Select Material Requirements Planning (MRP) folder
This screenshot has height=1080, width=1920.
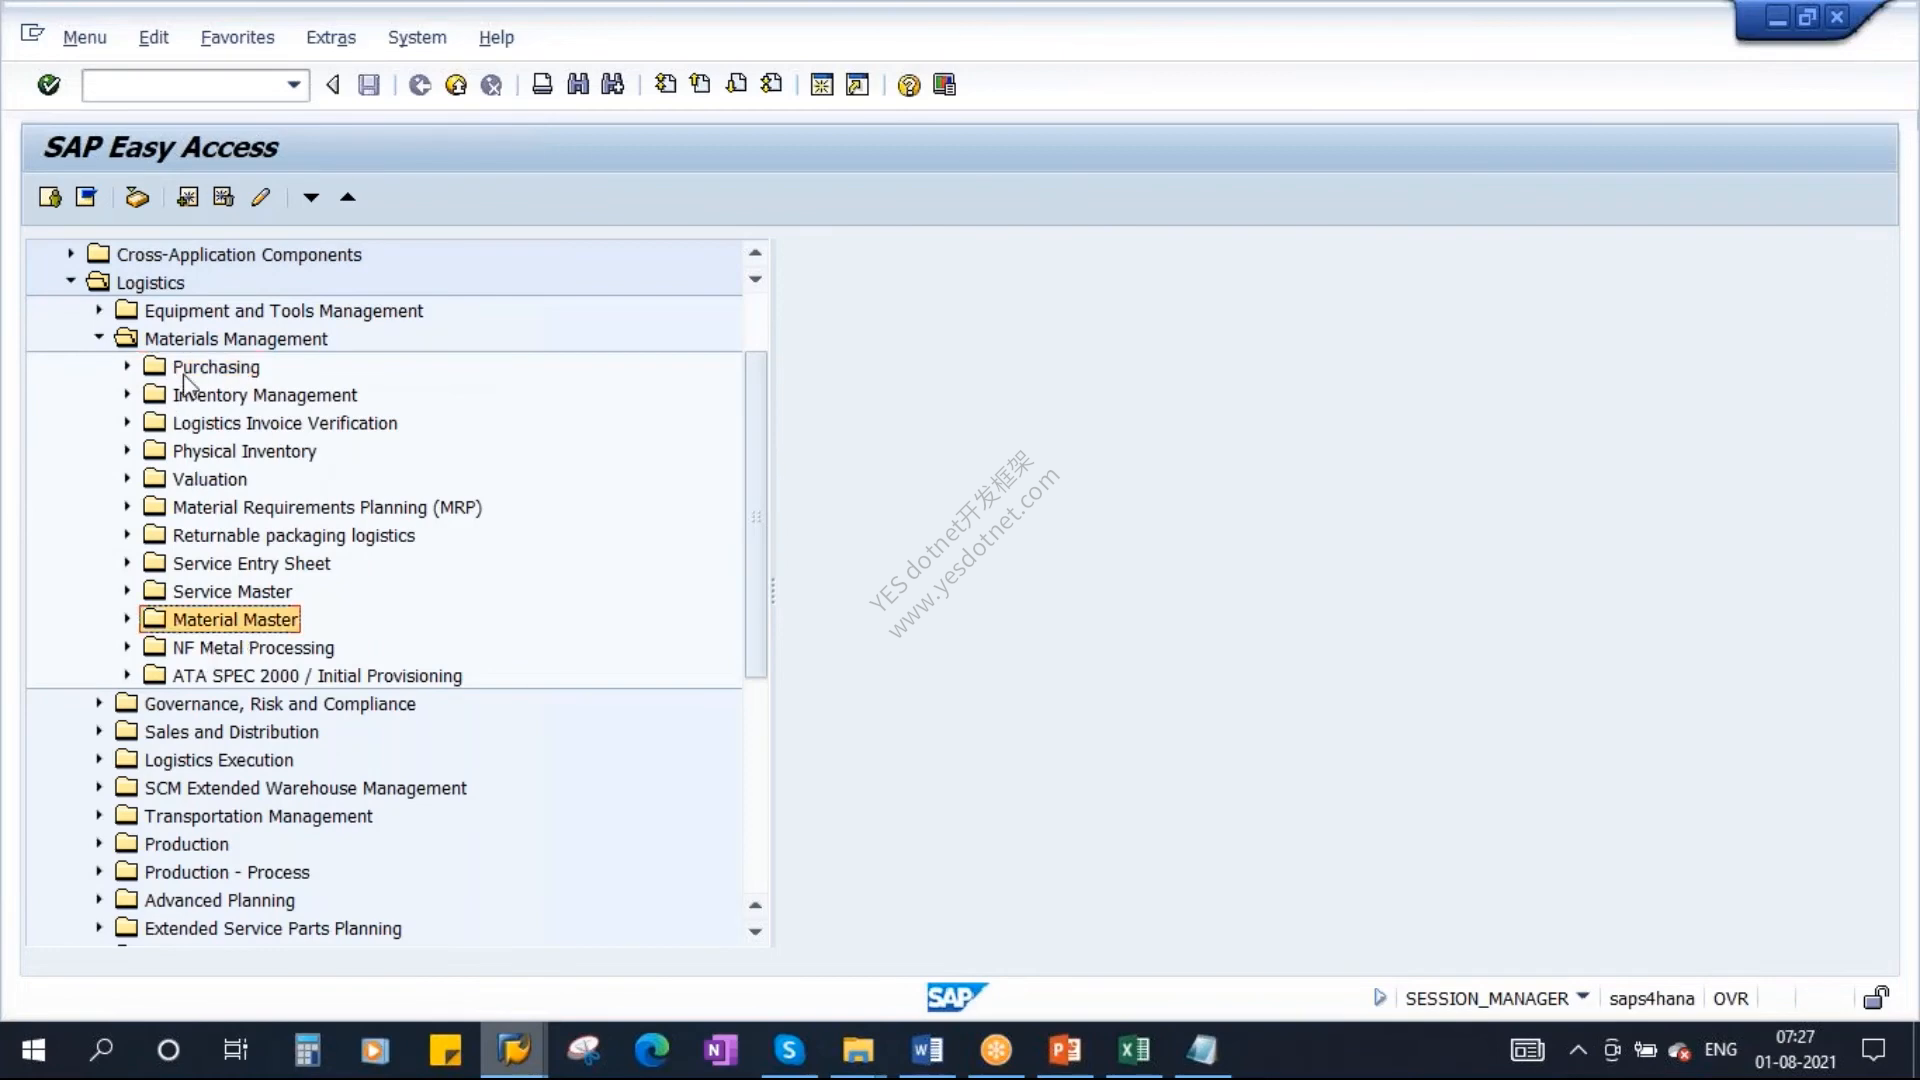coord(327,507)
